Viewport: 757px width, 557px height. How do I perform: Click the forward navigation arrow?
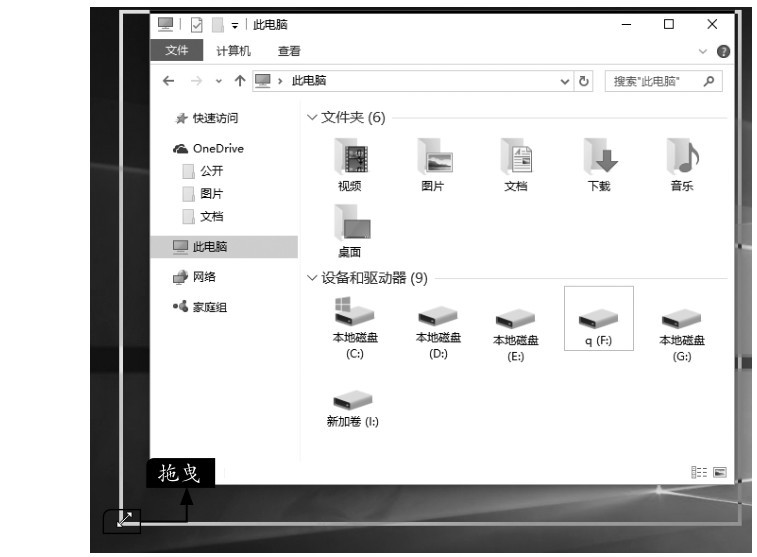pos(196,81)
